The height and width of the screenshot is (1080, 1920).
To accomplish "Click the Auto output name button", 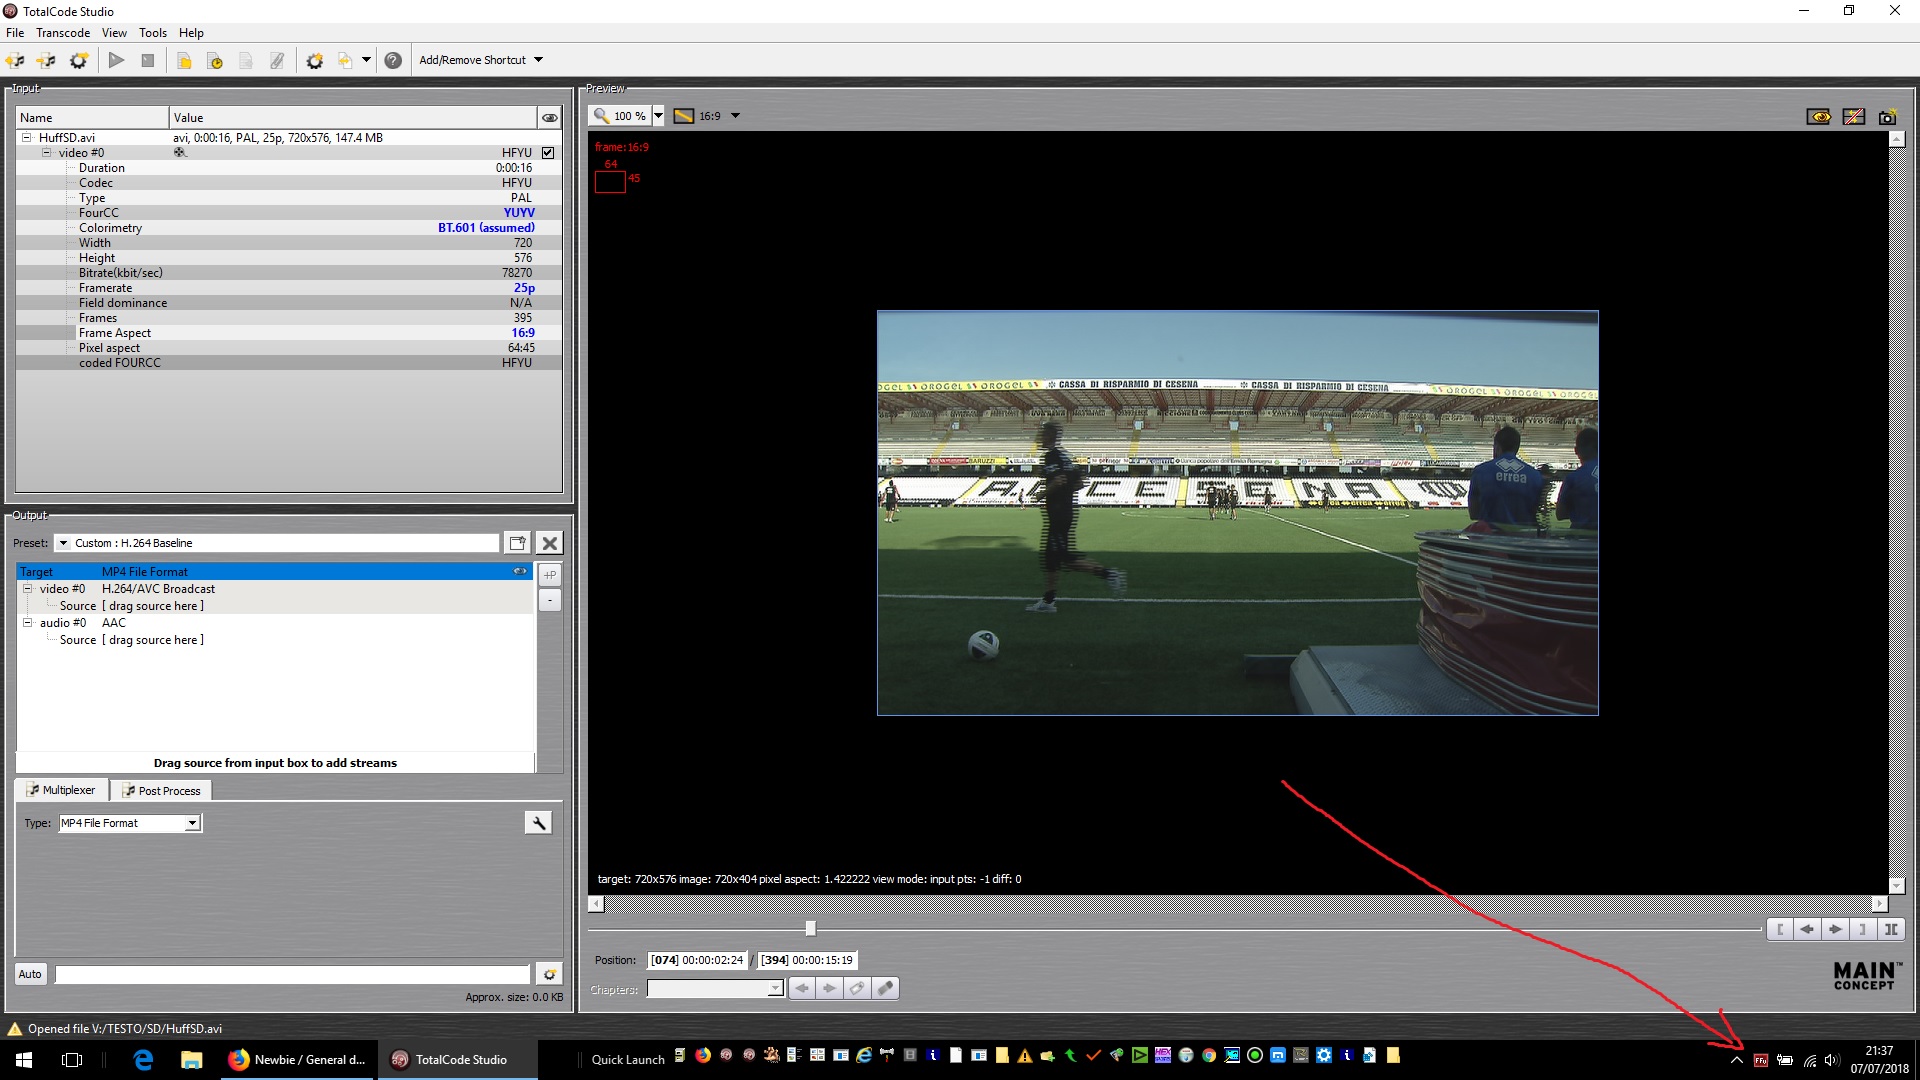I will [x=30, y=974].
